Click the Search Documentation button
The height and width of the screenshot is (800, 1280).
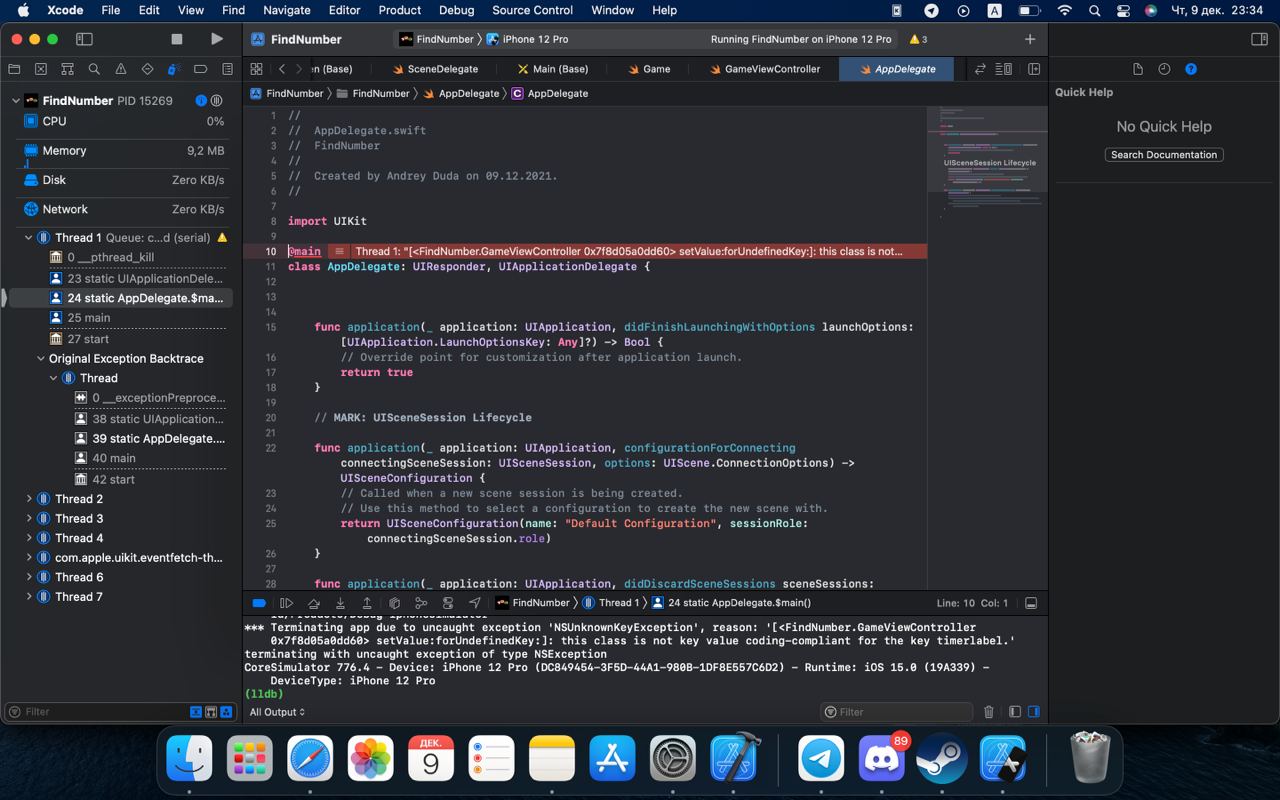(x=1164, y=155)
